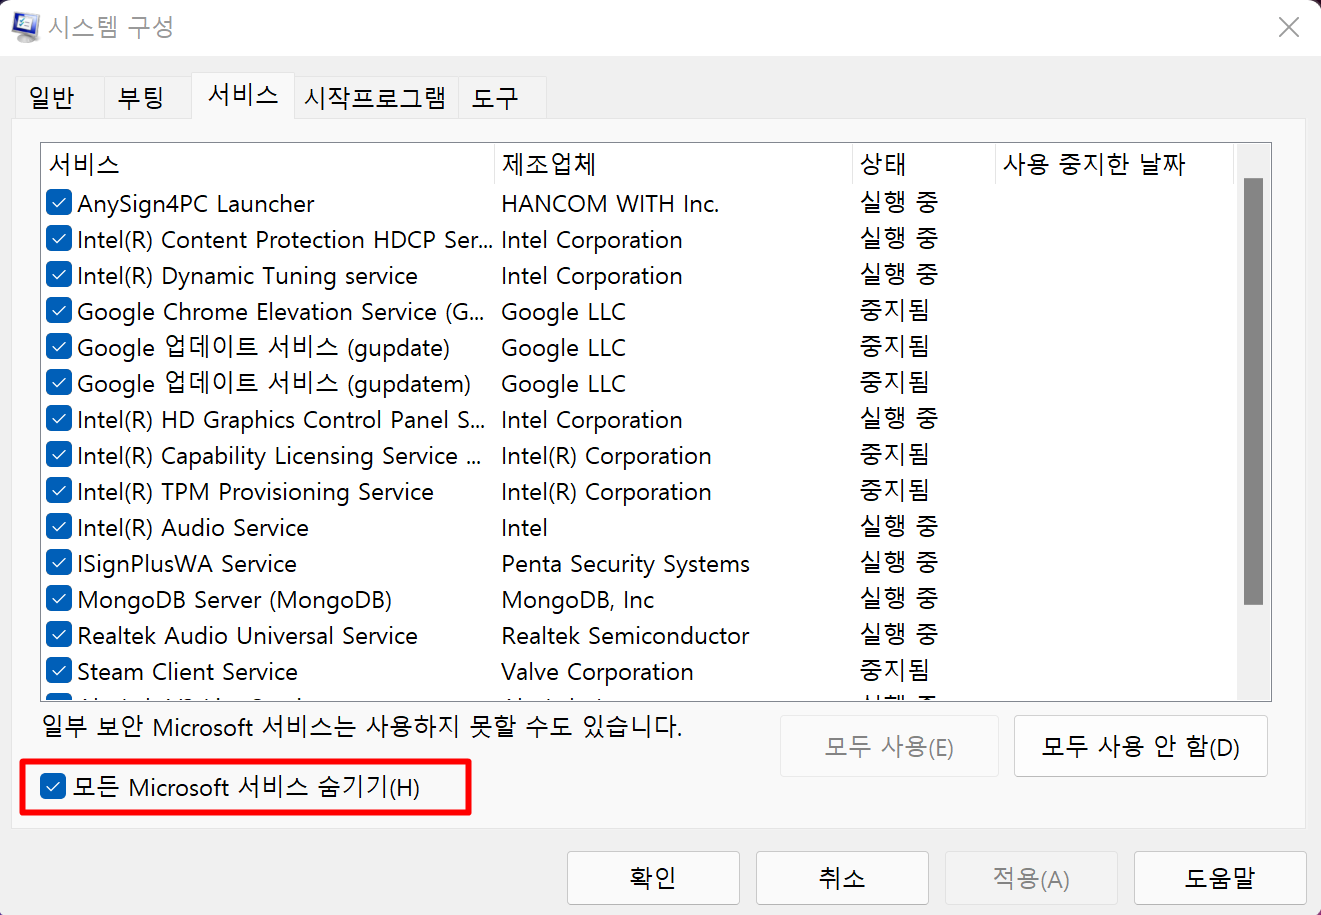Image resolution: width=1321 pixels, height=915 pixels.
Task: Click the 취소 button
Action: [842, 878]
